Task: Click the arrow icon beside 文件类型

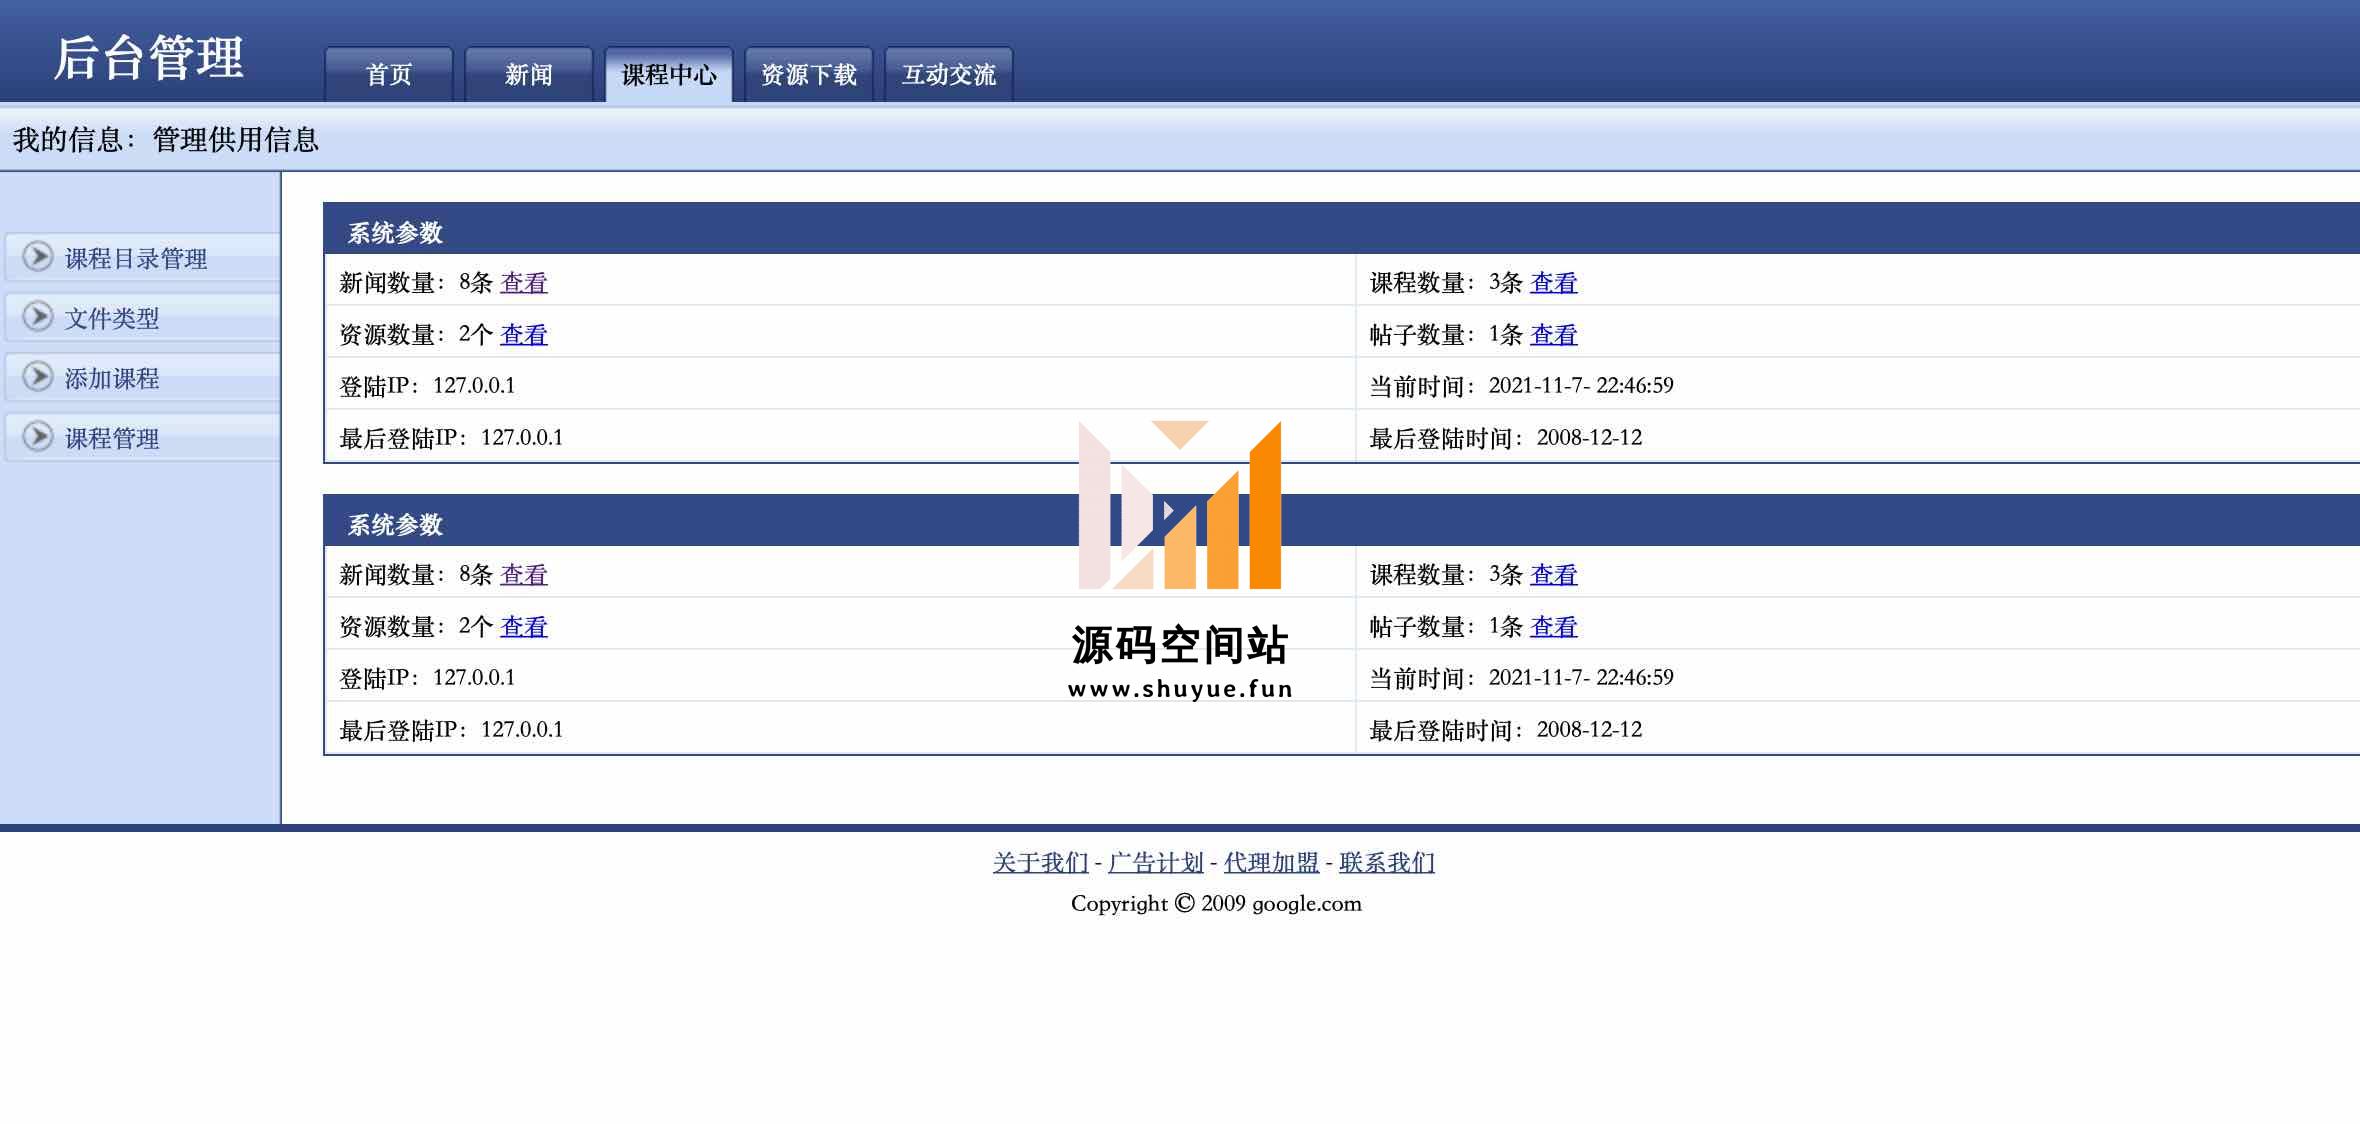Action: coord(38,317)
